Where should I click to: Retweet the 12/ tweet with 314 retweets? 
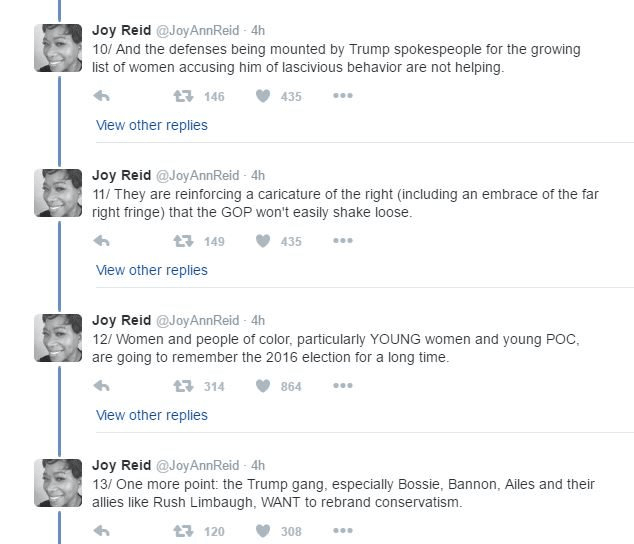tap(183, 386)
